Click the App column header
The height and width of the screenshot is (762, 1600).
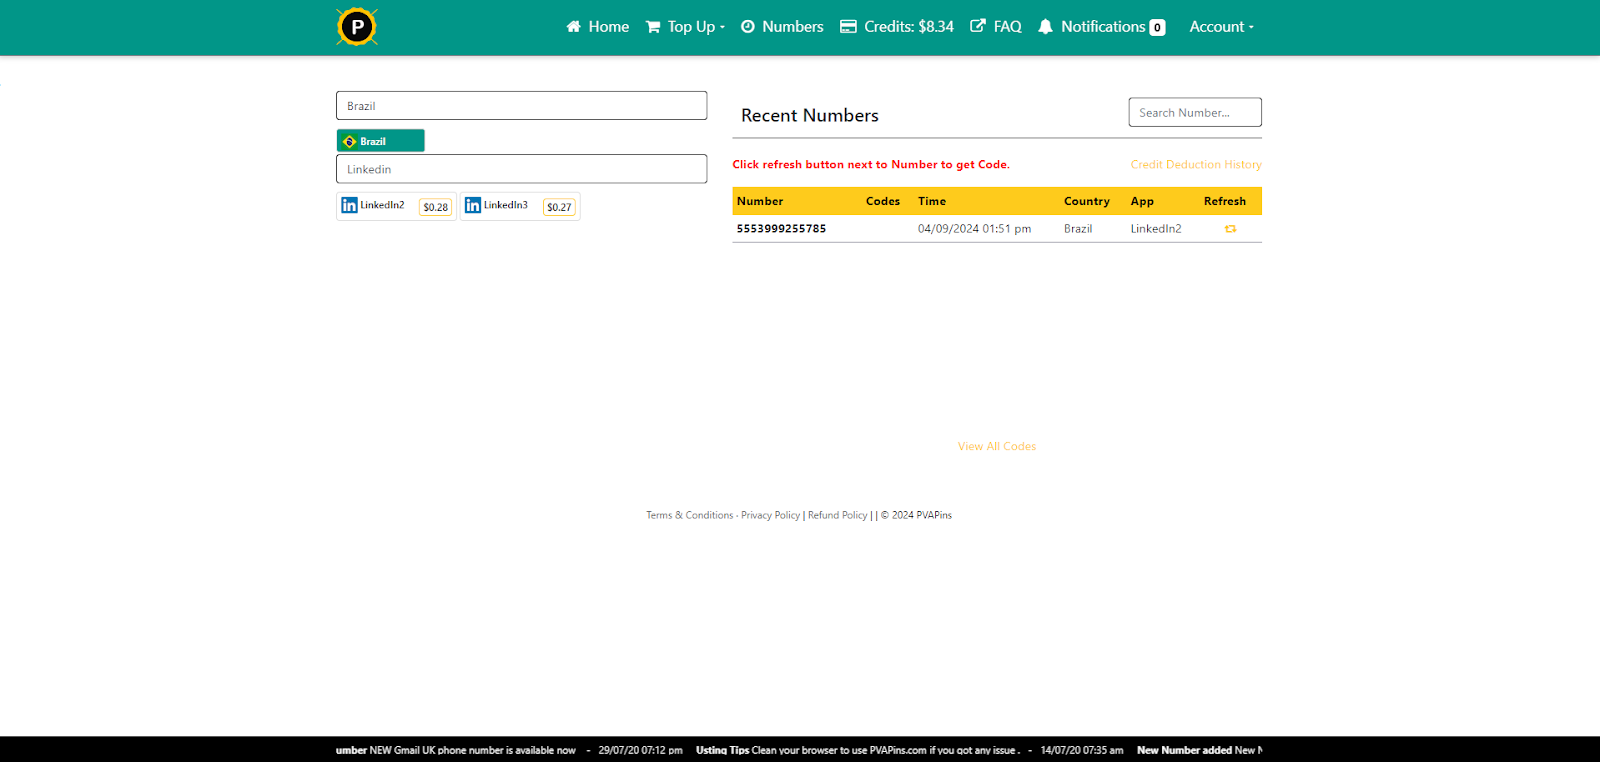tap(1142, 201)
